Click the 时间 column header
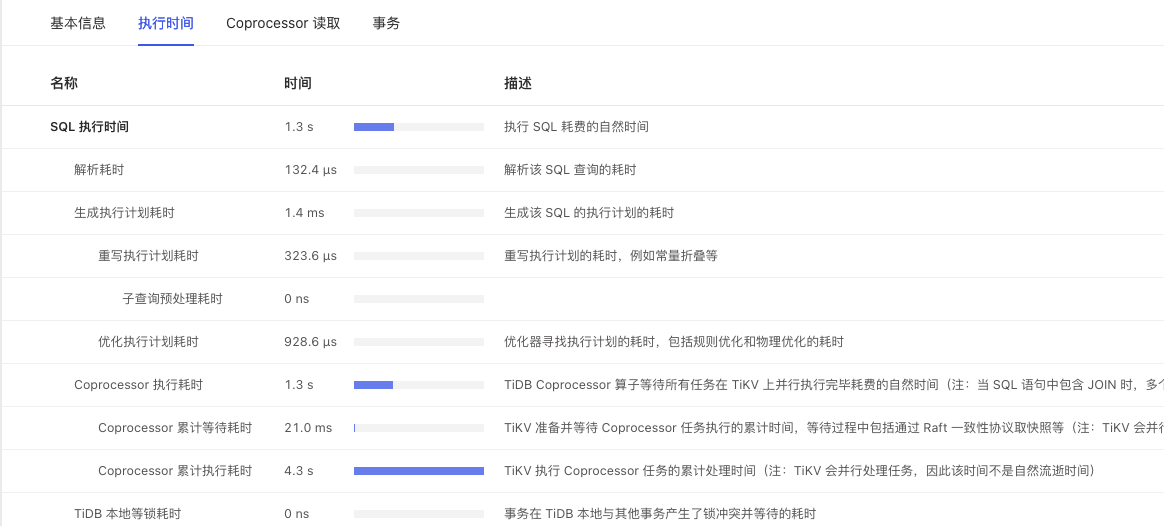 (298, 84)
